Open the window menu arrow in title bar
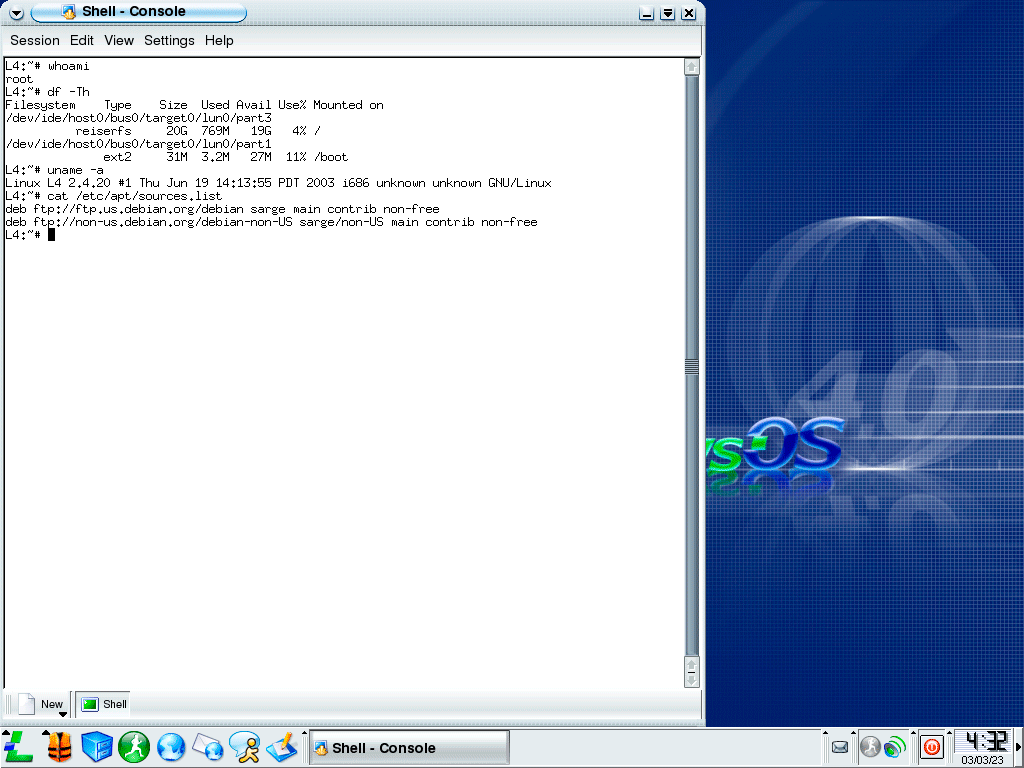The height and width of the screenshot is (768, 1024). 16,13
